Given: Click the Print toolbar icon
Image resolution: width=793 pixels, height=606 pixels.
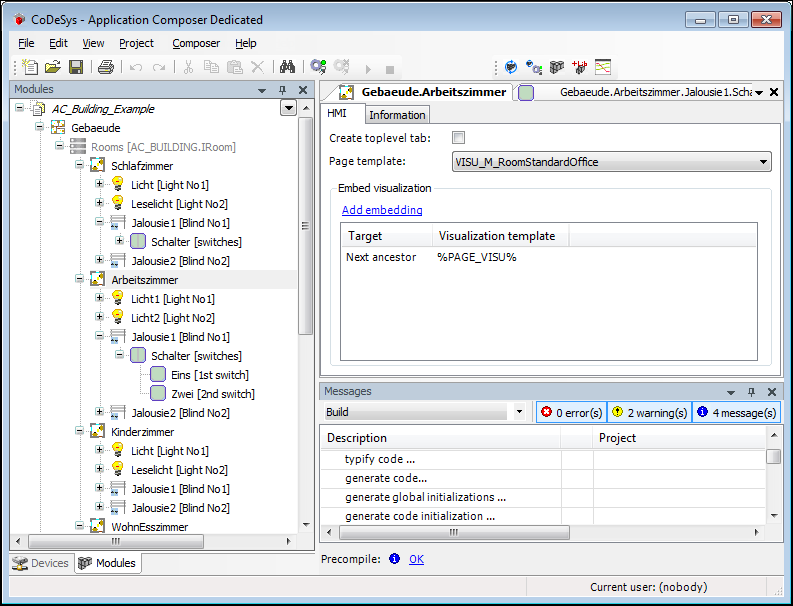Looking at the screenshot, I should pos(105,67).
